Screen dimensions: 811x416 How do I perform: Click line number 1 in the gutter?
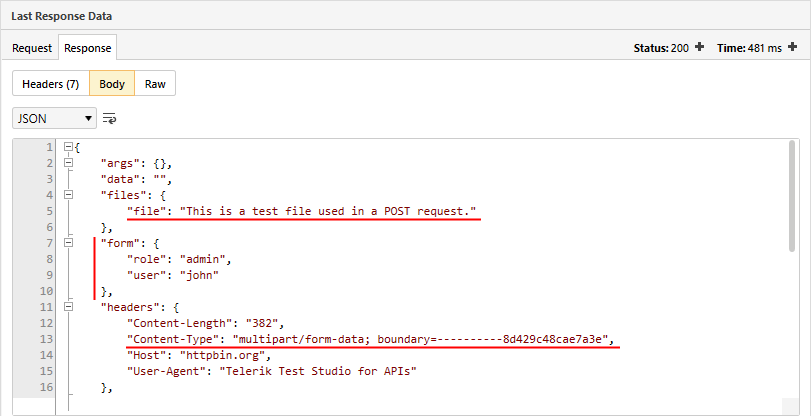50,147
